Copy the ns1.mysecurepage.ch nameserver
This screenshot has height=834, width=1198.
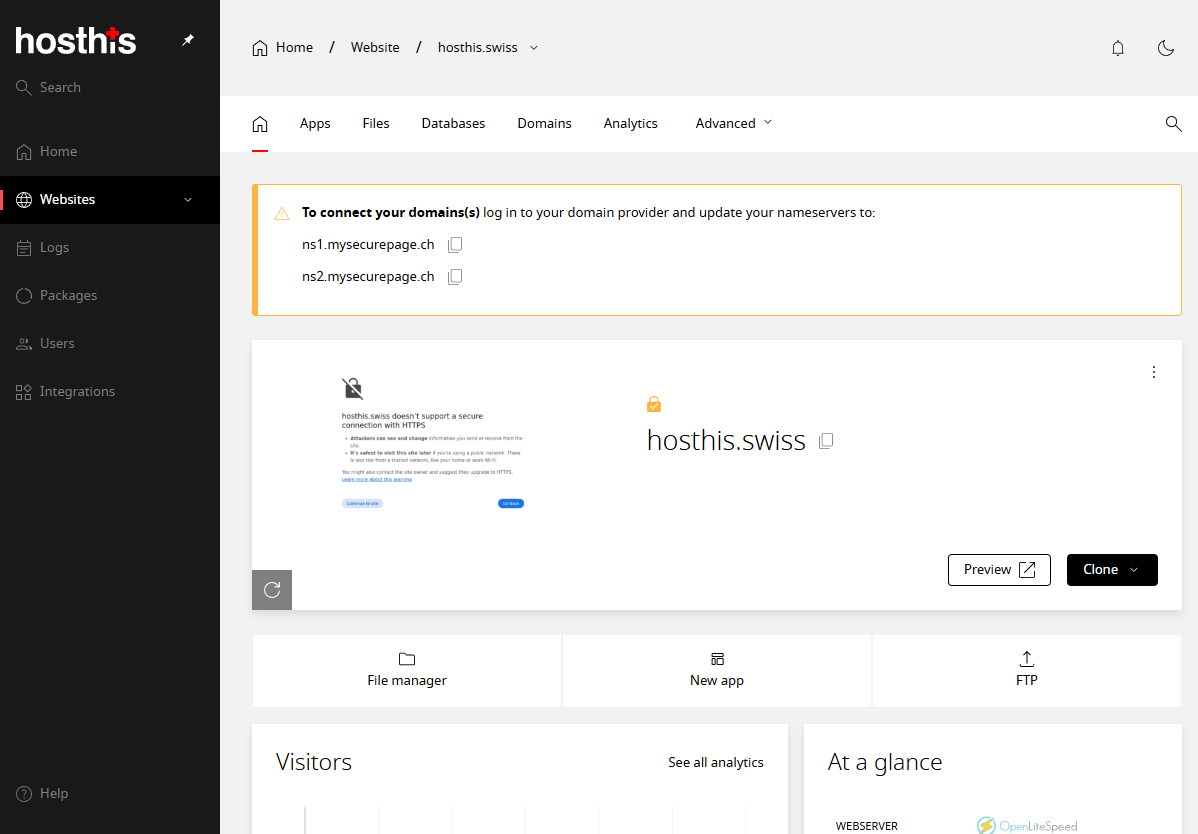455,244
